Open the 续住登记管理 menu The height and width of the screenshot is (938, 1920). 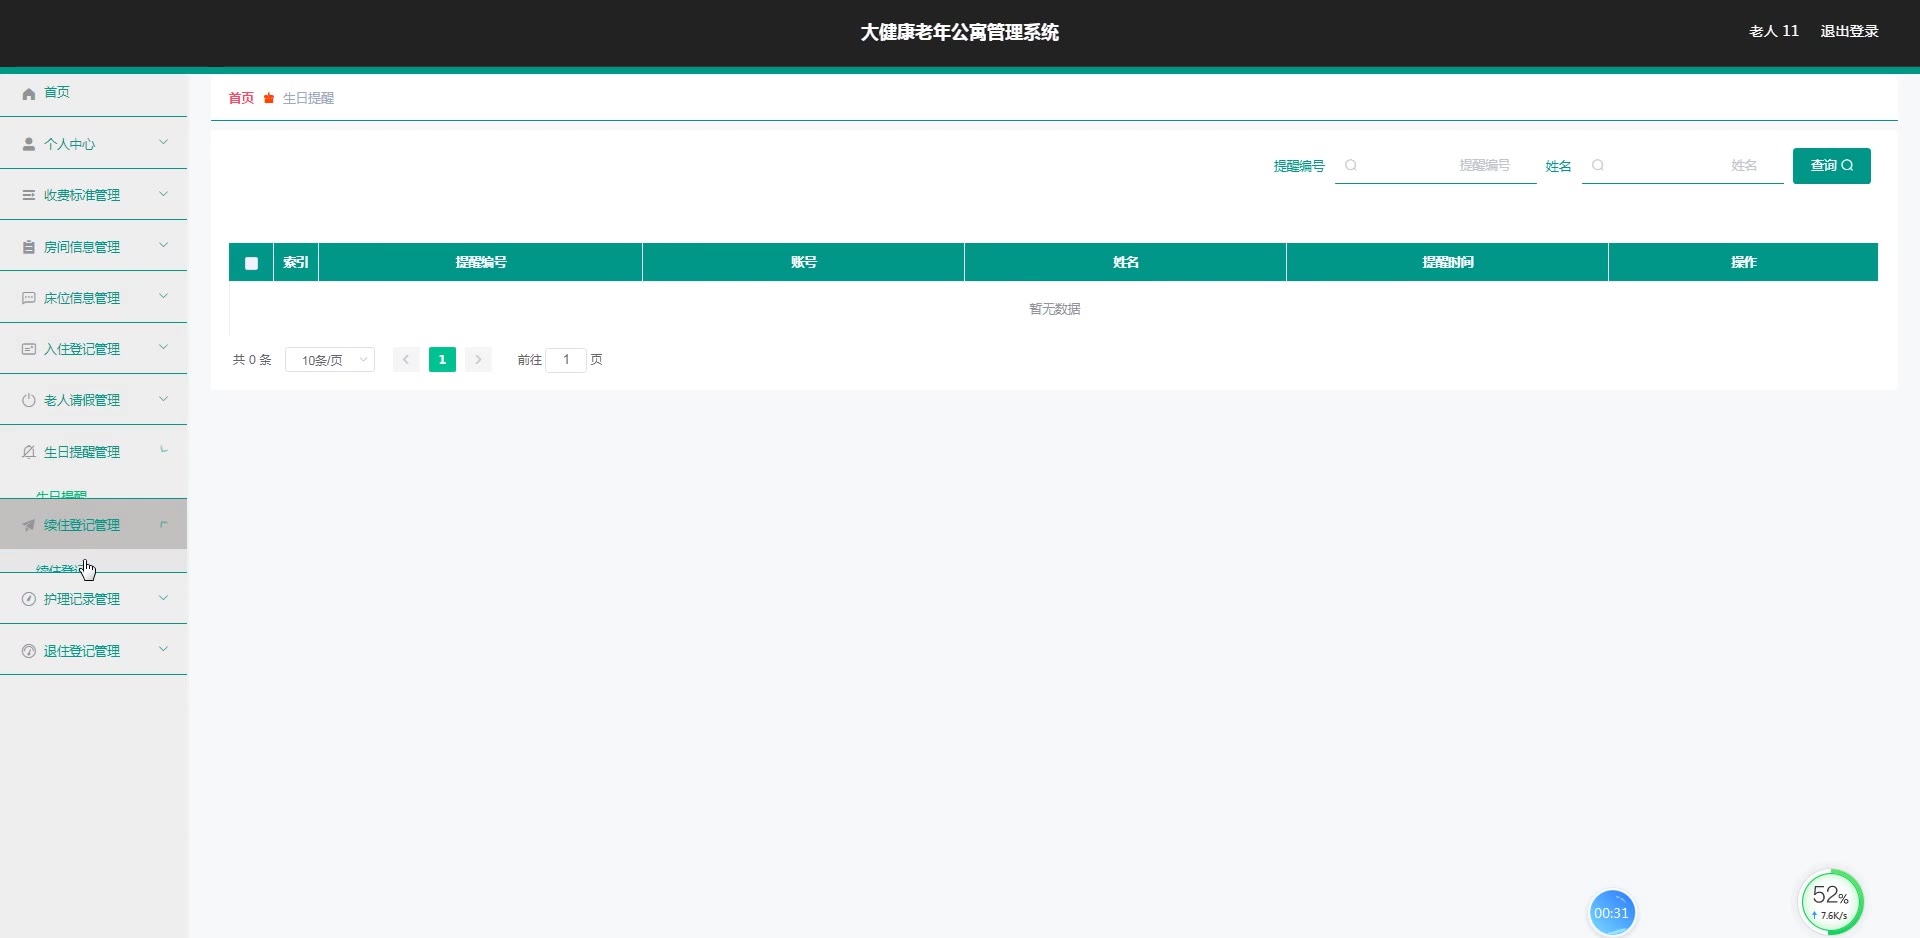[93, 524]
